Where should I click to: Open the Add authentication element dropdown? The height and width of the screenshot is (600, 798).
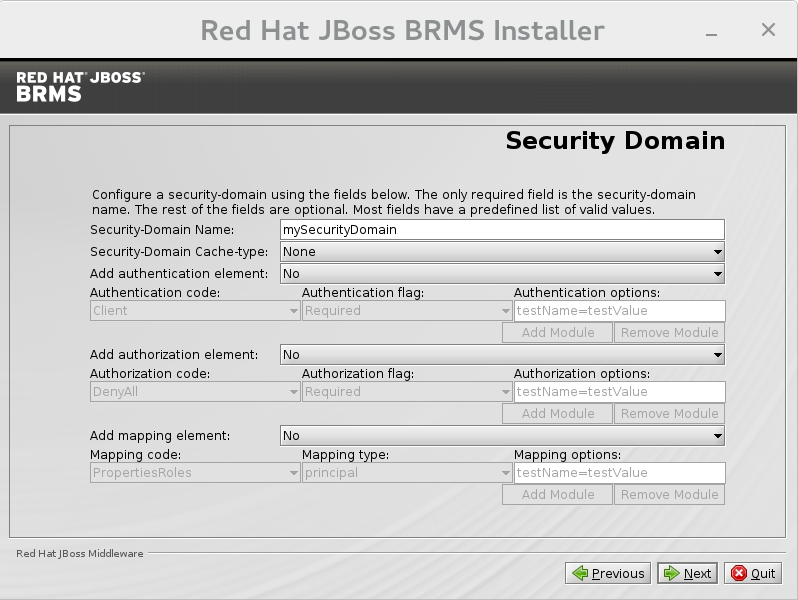[502, 273]
